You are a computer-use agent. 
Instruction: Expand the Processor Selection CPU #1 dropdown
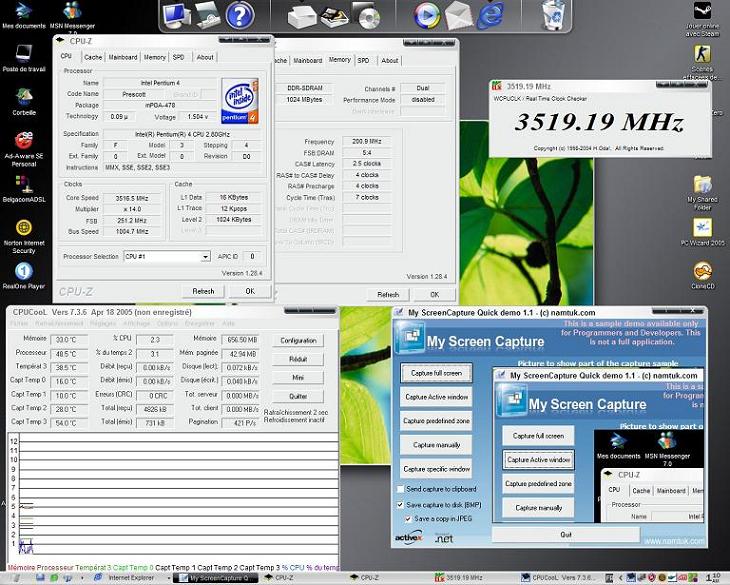point(205,257)
